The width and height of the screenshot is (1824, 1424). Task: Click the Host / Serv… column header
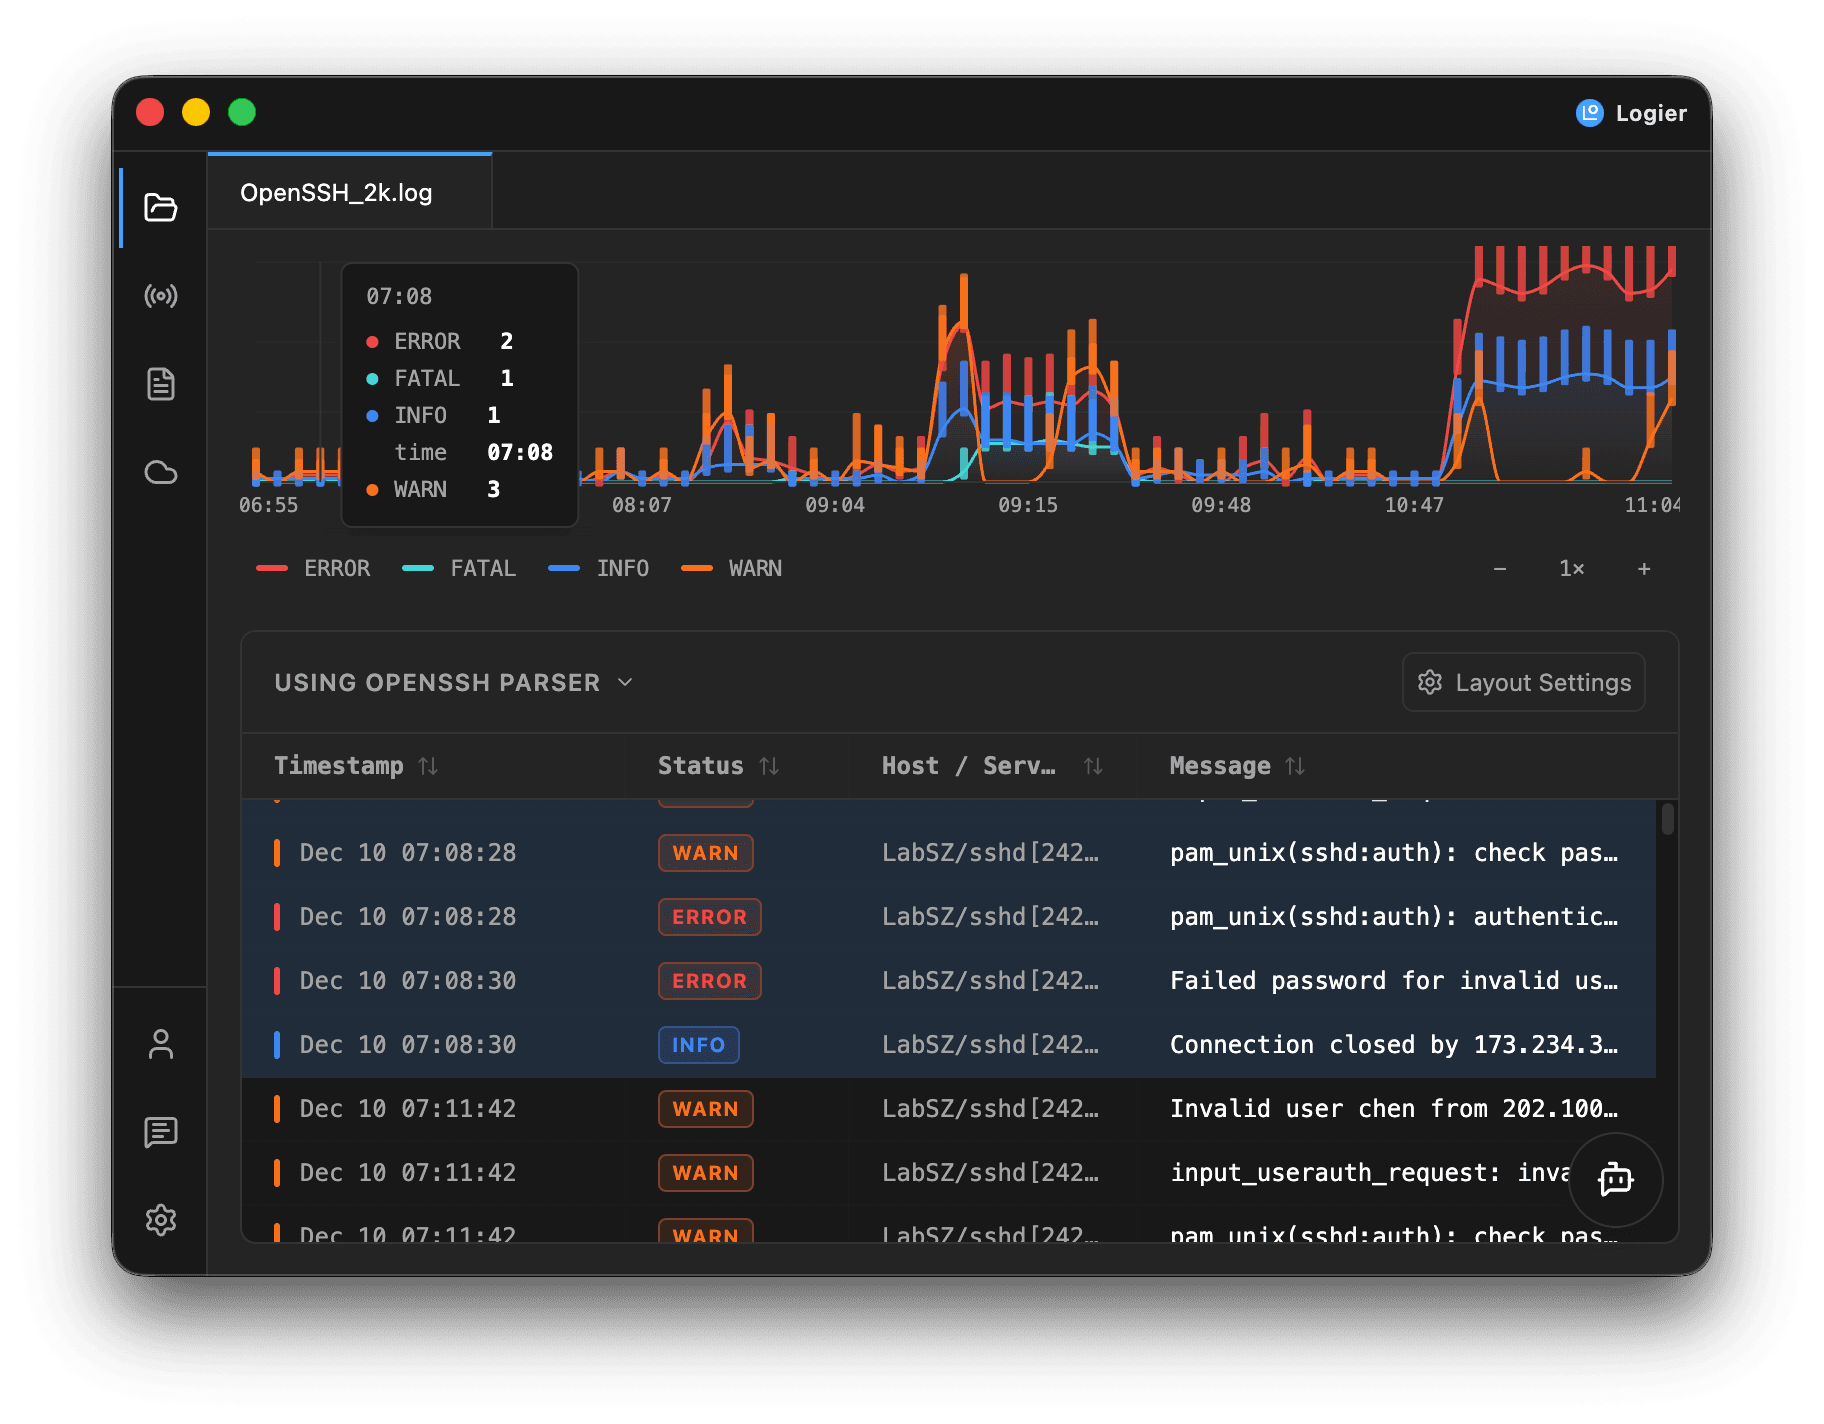[968, 766]
